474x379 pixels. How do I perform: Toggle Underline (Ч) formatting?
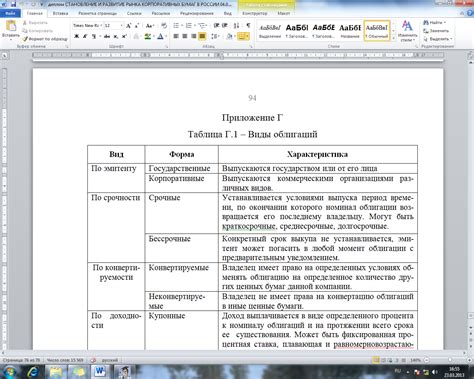pyautogui.click(x=94, y=36)
